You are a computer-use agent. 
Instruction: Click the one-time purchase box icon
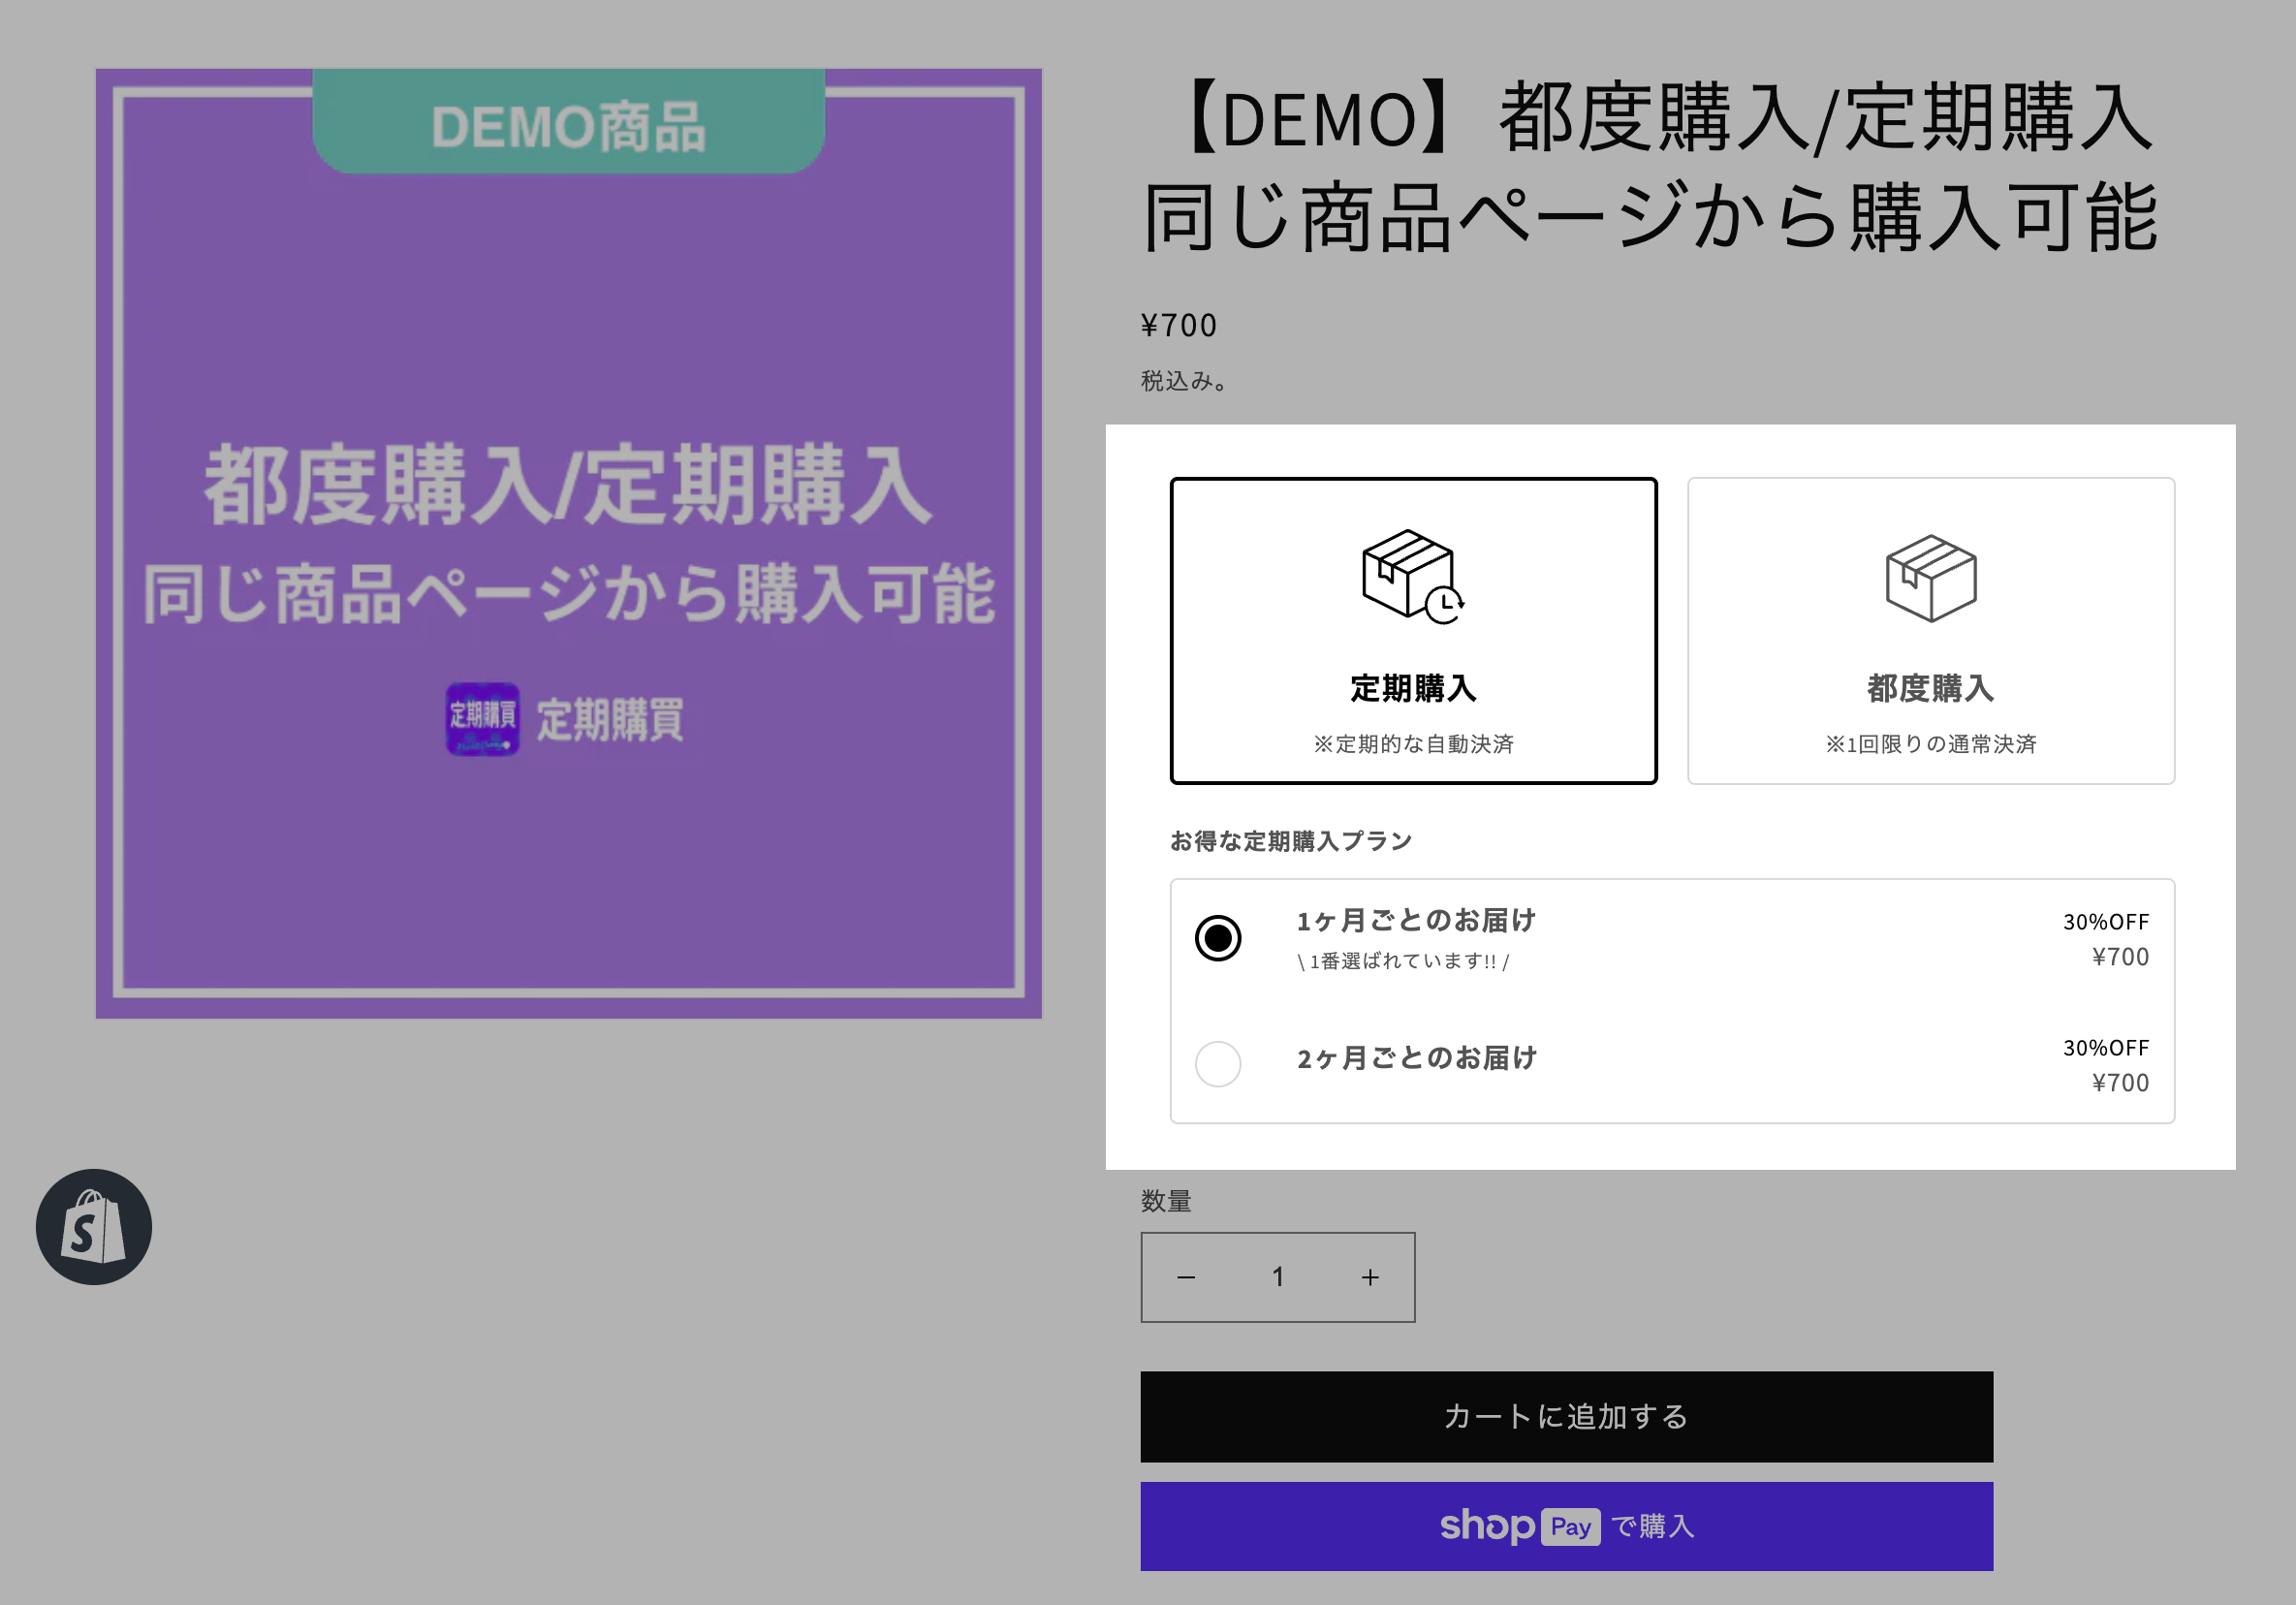(1930, 578)
